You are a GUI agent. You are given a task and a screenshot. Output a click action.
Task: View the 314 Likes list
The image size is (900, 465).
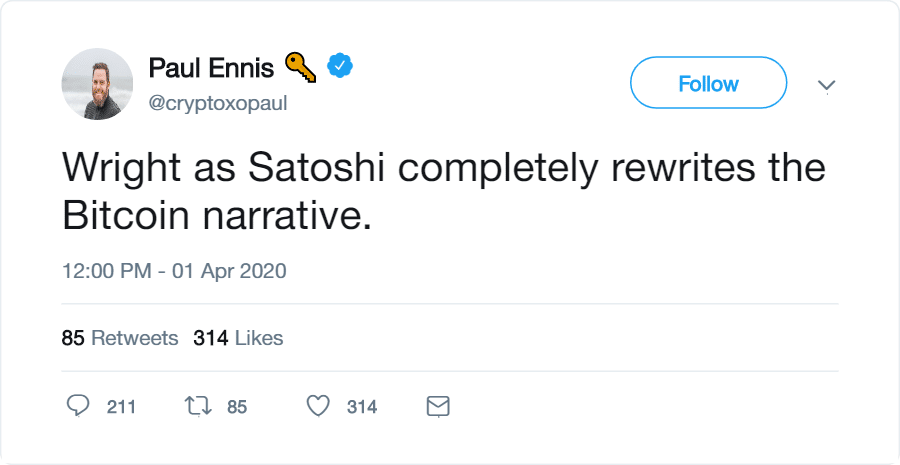tap(238, 338)
